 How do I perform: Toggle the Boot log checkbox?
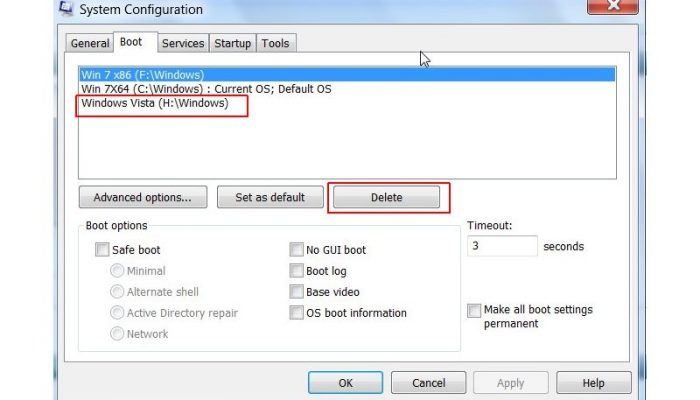[x=296, y=271]
